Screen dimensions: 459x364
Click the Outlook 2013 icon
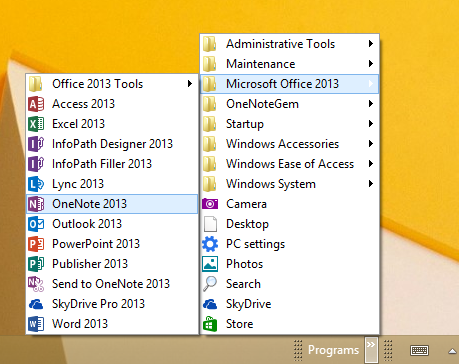[36, 224]
